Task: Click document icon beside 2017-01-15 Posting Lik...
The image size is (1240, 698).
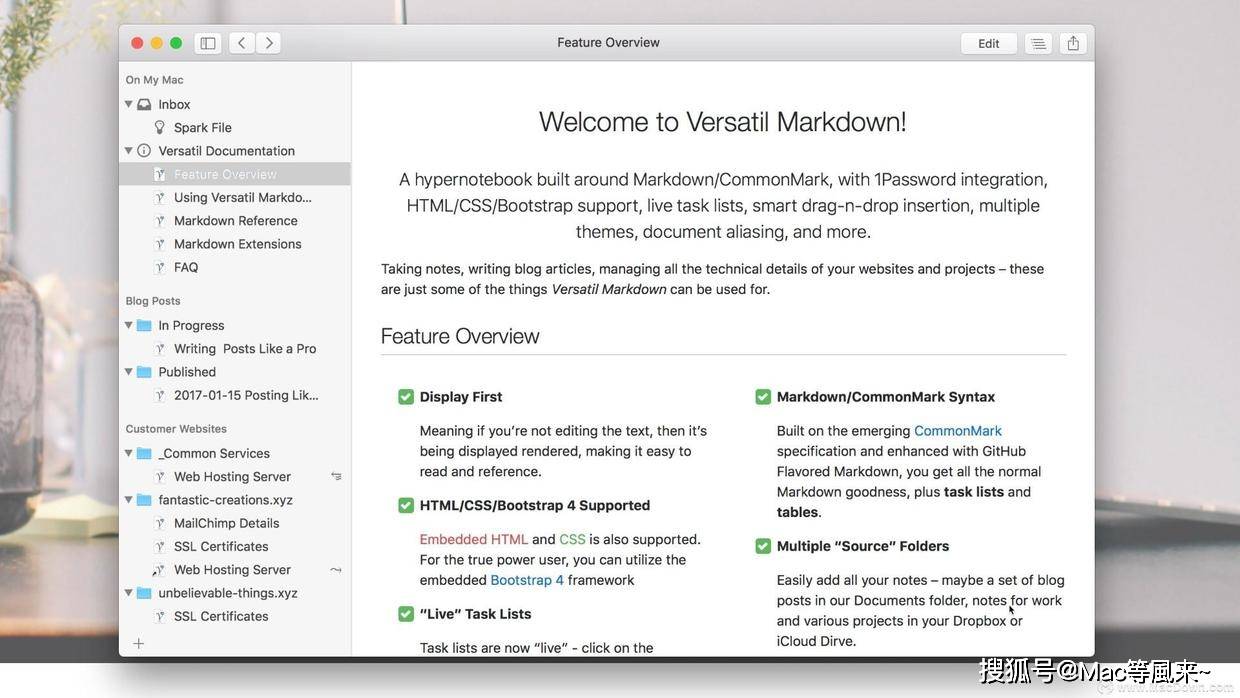Action: pos(159,395)
